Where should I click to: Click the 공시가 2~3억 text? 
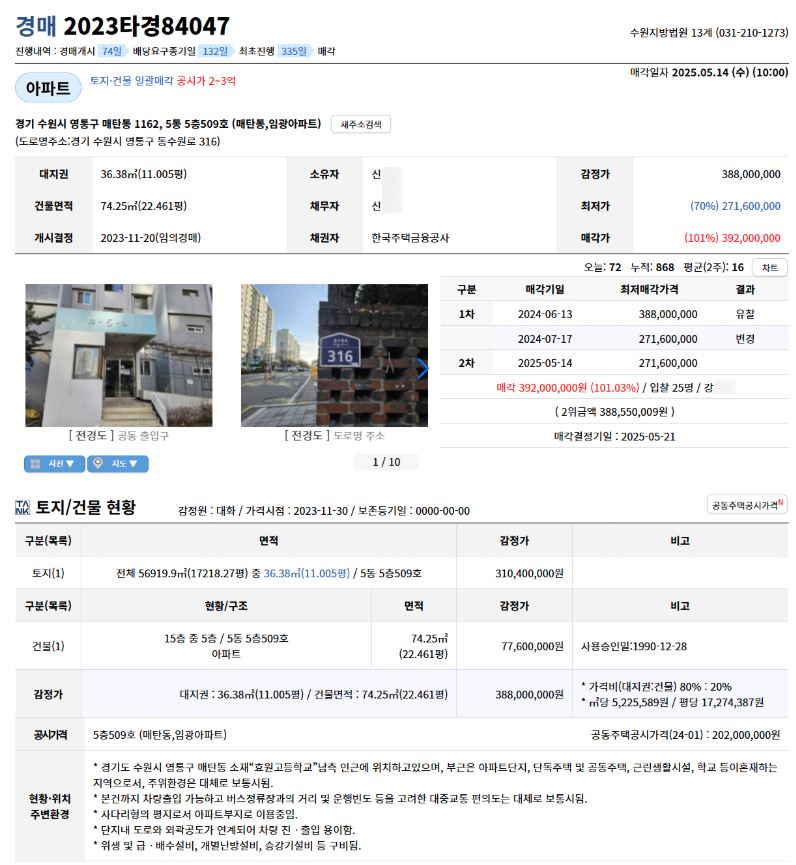pyautogui.click(x=206, y=81)
